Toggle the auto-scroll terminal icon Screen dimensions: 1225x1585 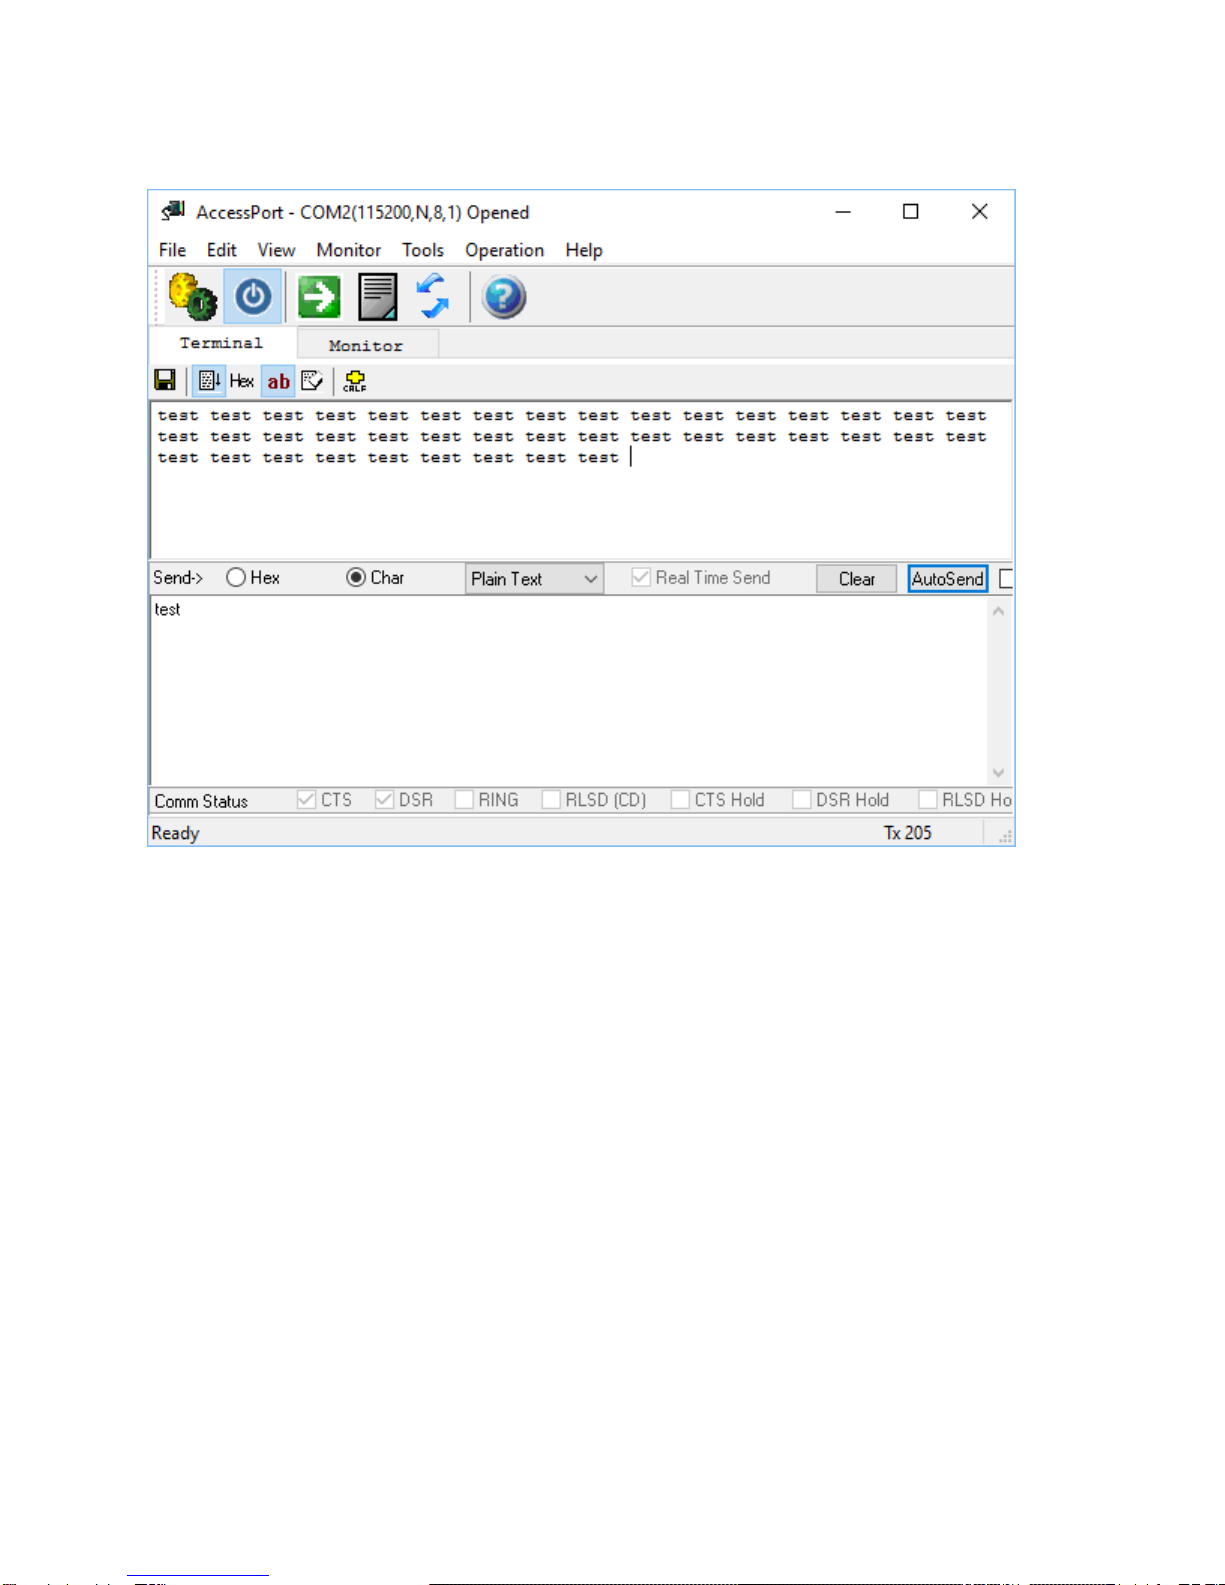[x=209, y=380]
